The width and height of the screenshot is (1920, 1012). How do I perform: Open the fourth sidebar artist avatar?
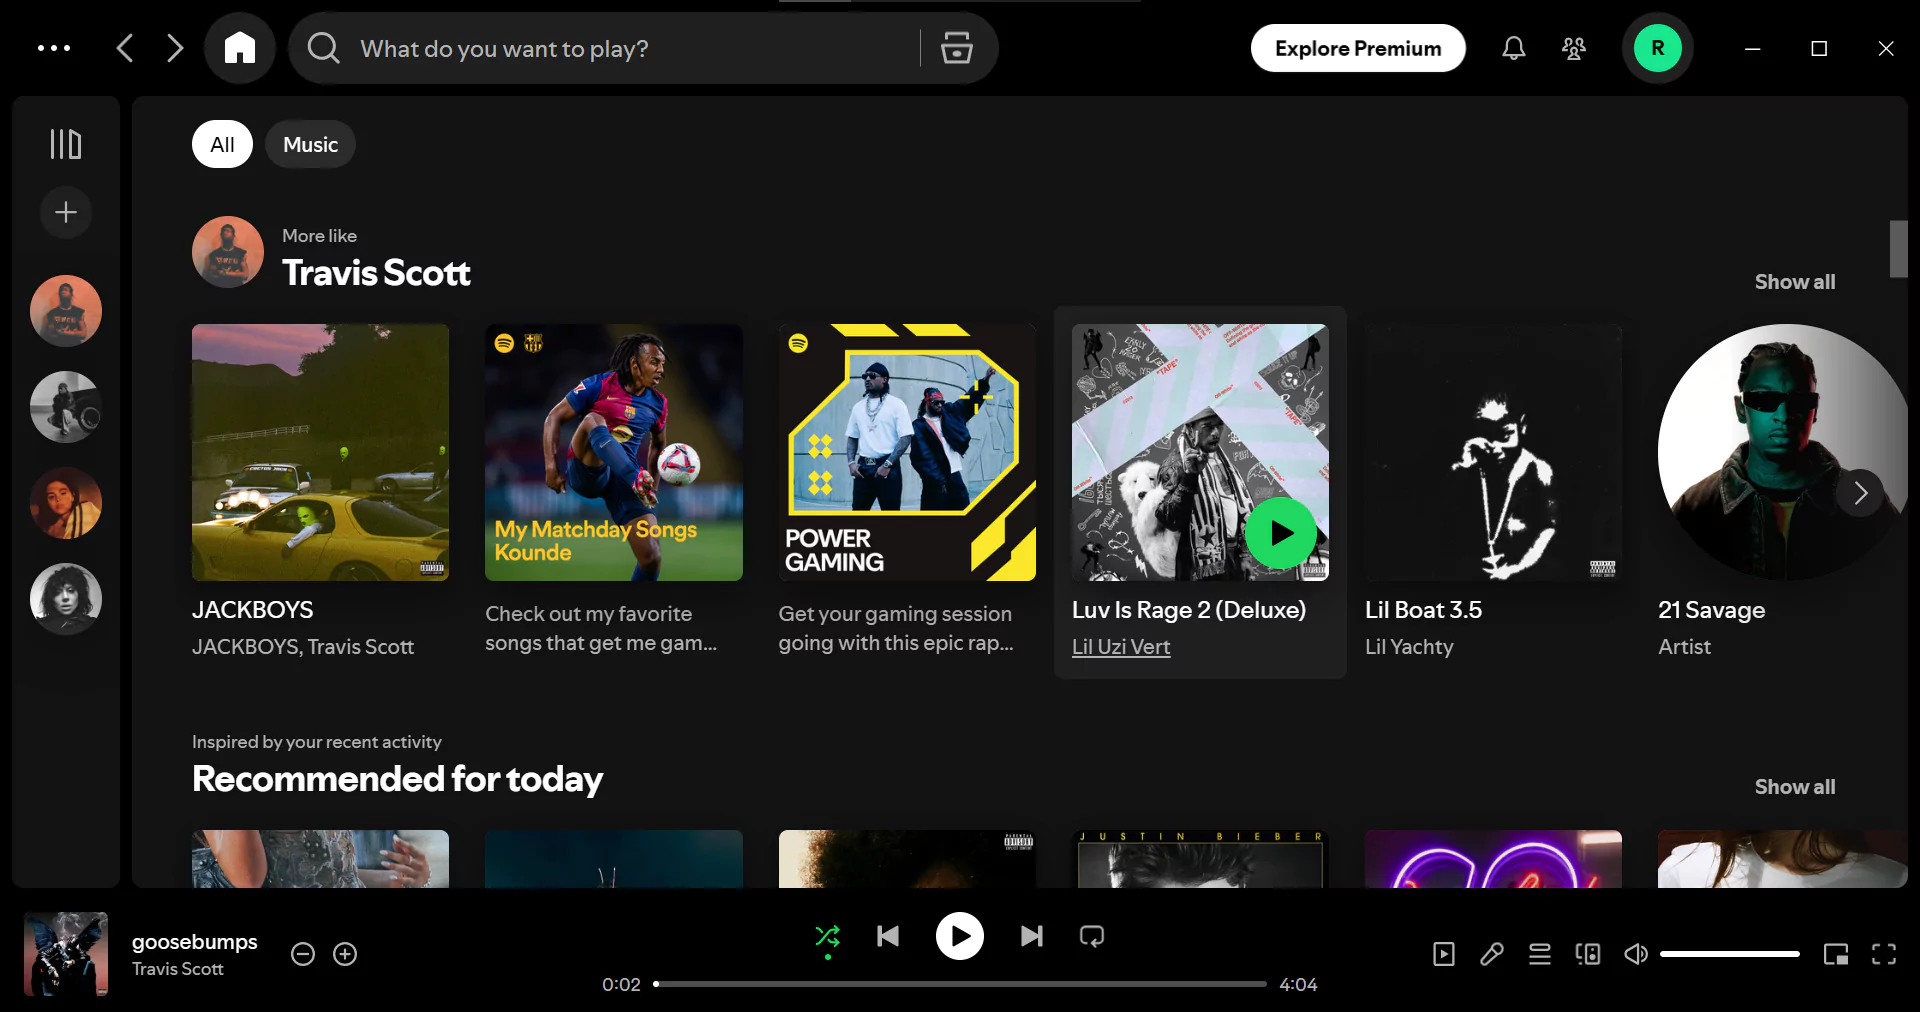tap(66, 599)
